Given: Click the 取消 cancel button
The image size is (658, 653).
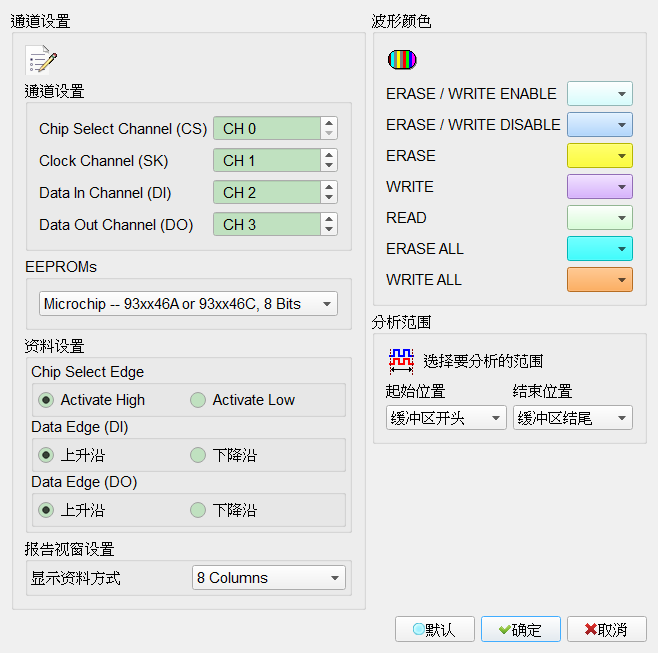Looking at the screenshot, I should point(607,629).
